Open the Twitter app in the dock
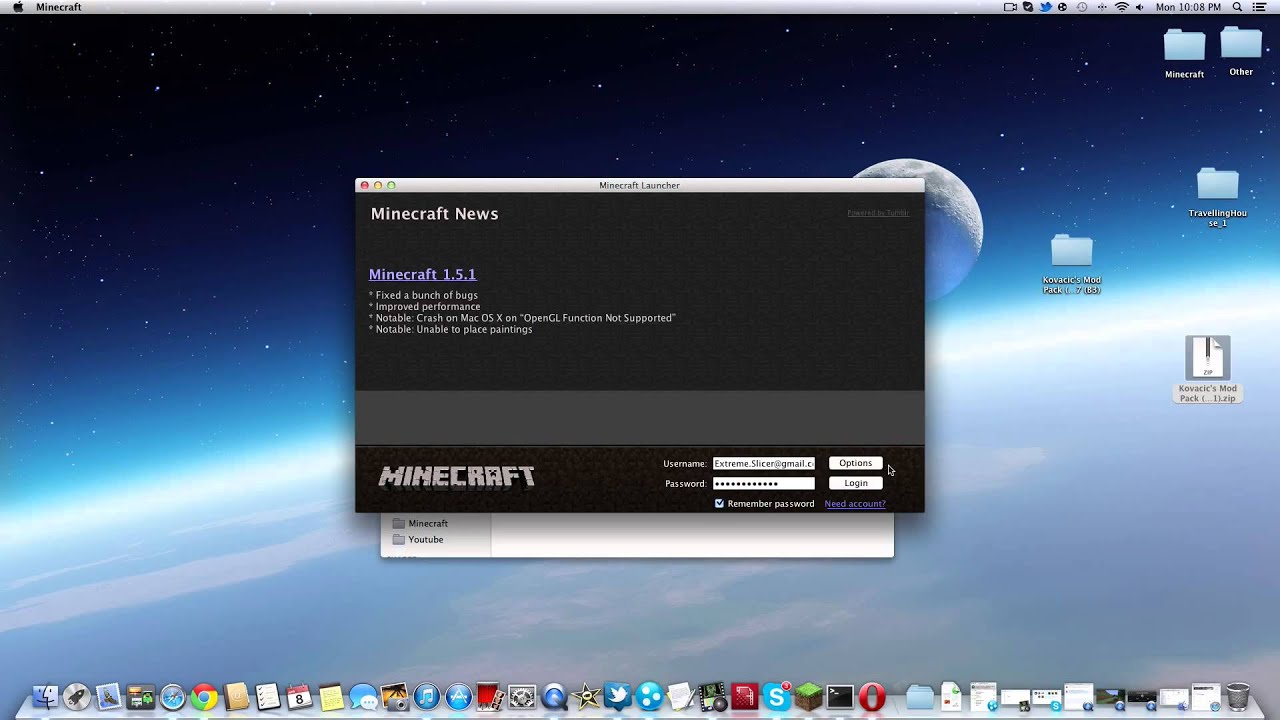This screenshot has height=720, width=1280. tap(617, 695)
